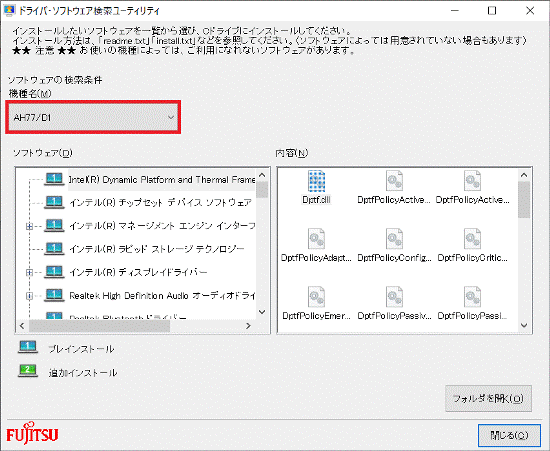Expand the Realtek High Definition Audio node
550x451 pixels.
pyautogui.click(x=29, y=296)
